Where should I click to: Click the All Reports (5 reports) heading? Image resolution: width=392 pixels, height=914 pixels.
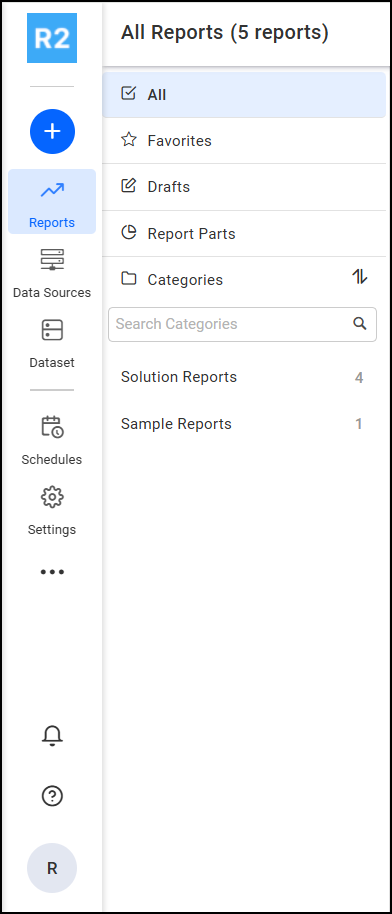[225, 33]
